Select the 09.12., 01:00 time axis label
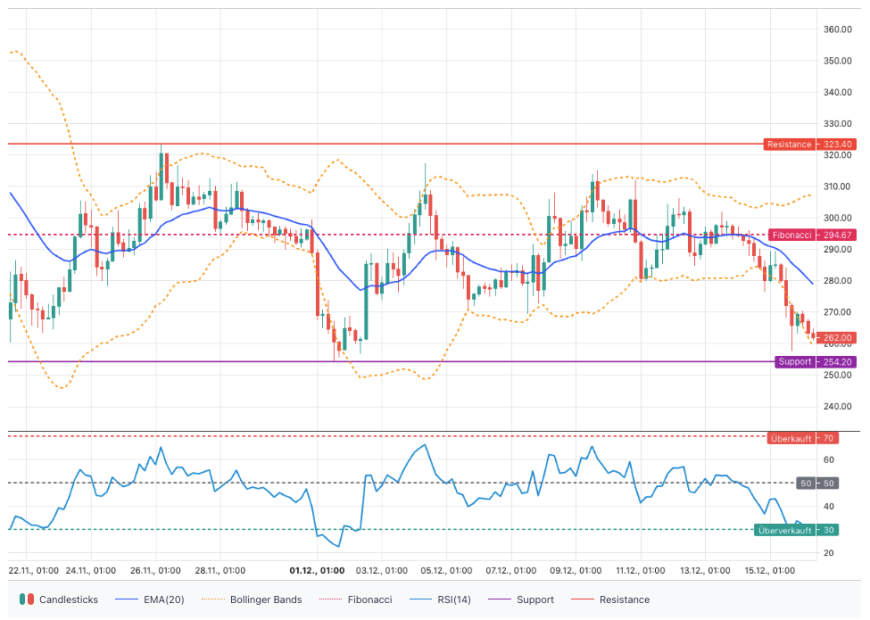 pyautogui.click(x=575, y=571)
